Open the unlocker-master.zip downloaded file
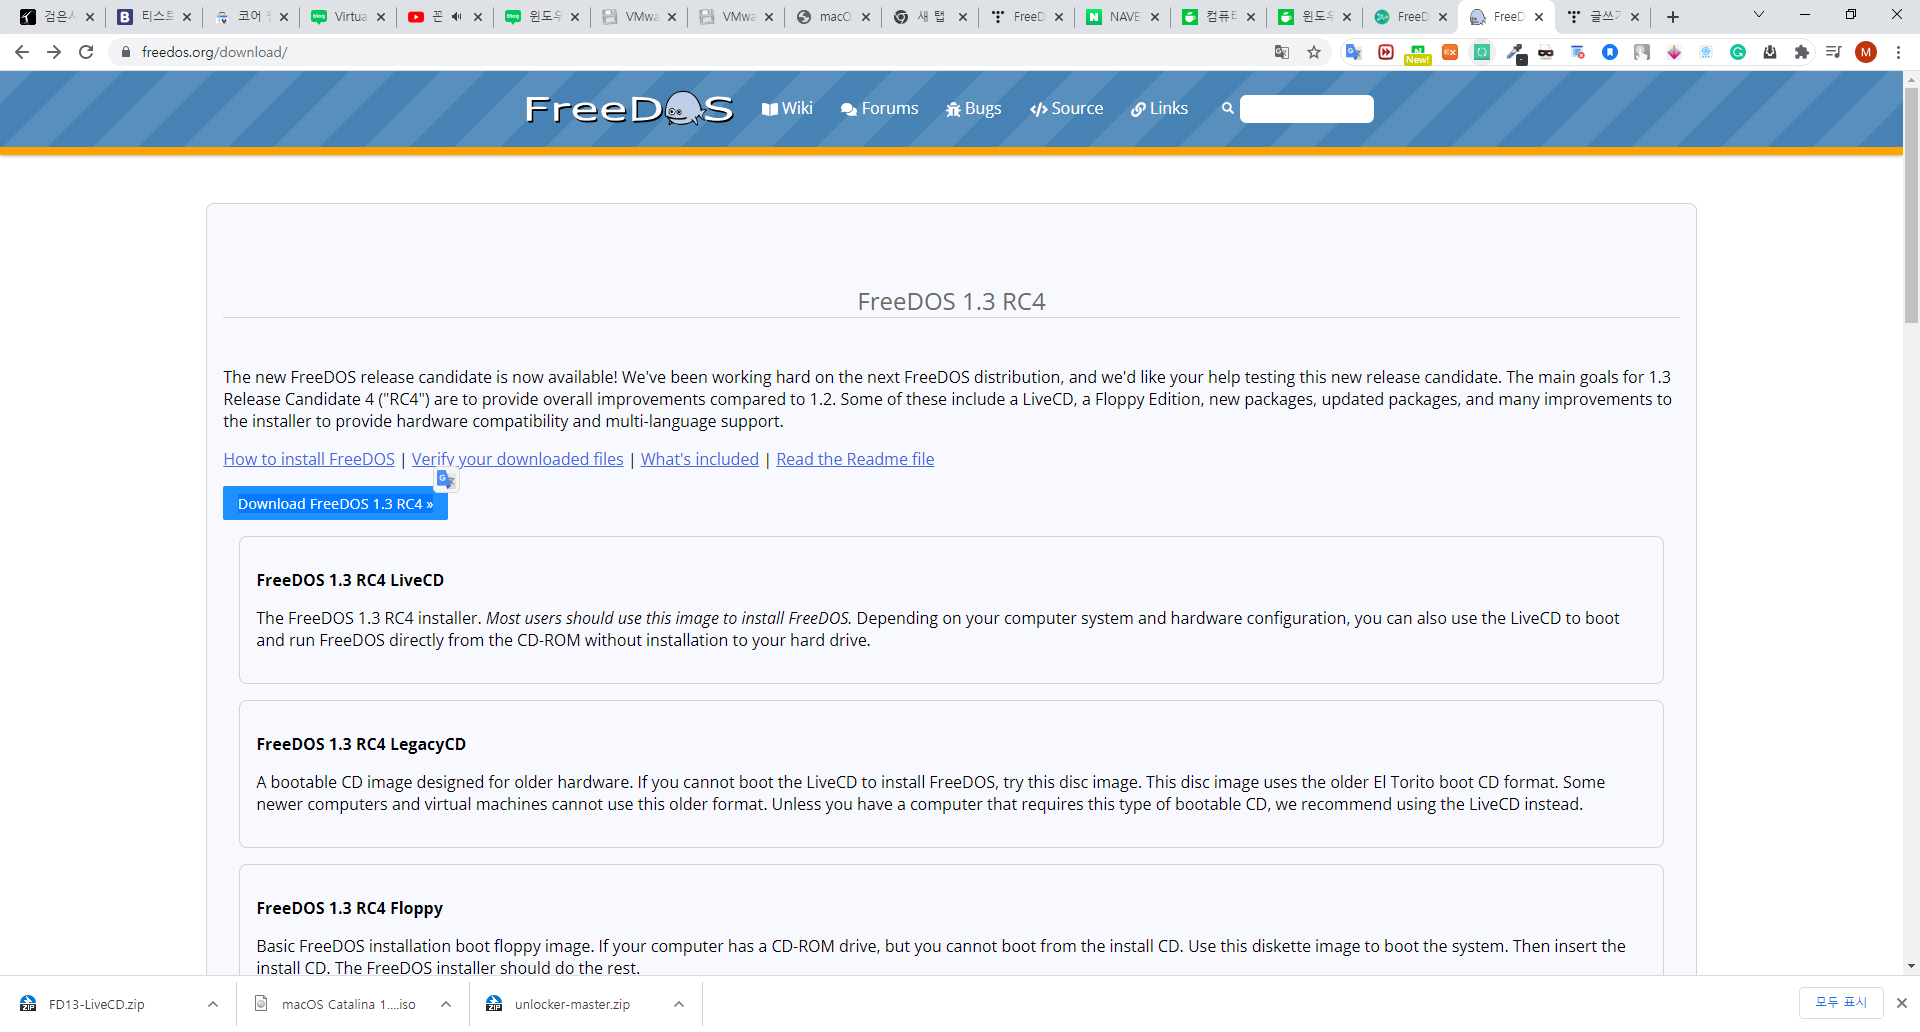The height and width of the screenshot is (1032, 1920). [x=572, y=1004]
